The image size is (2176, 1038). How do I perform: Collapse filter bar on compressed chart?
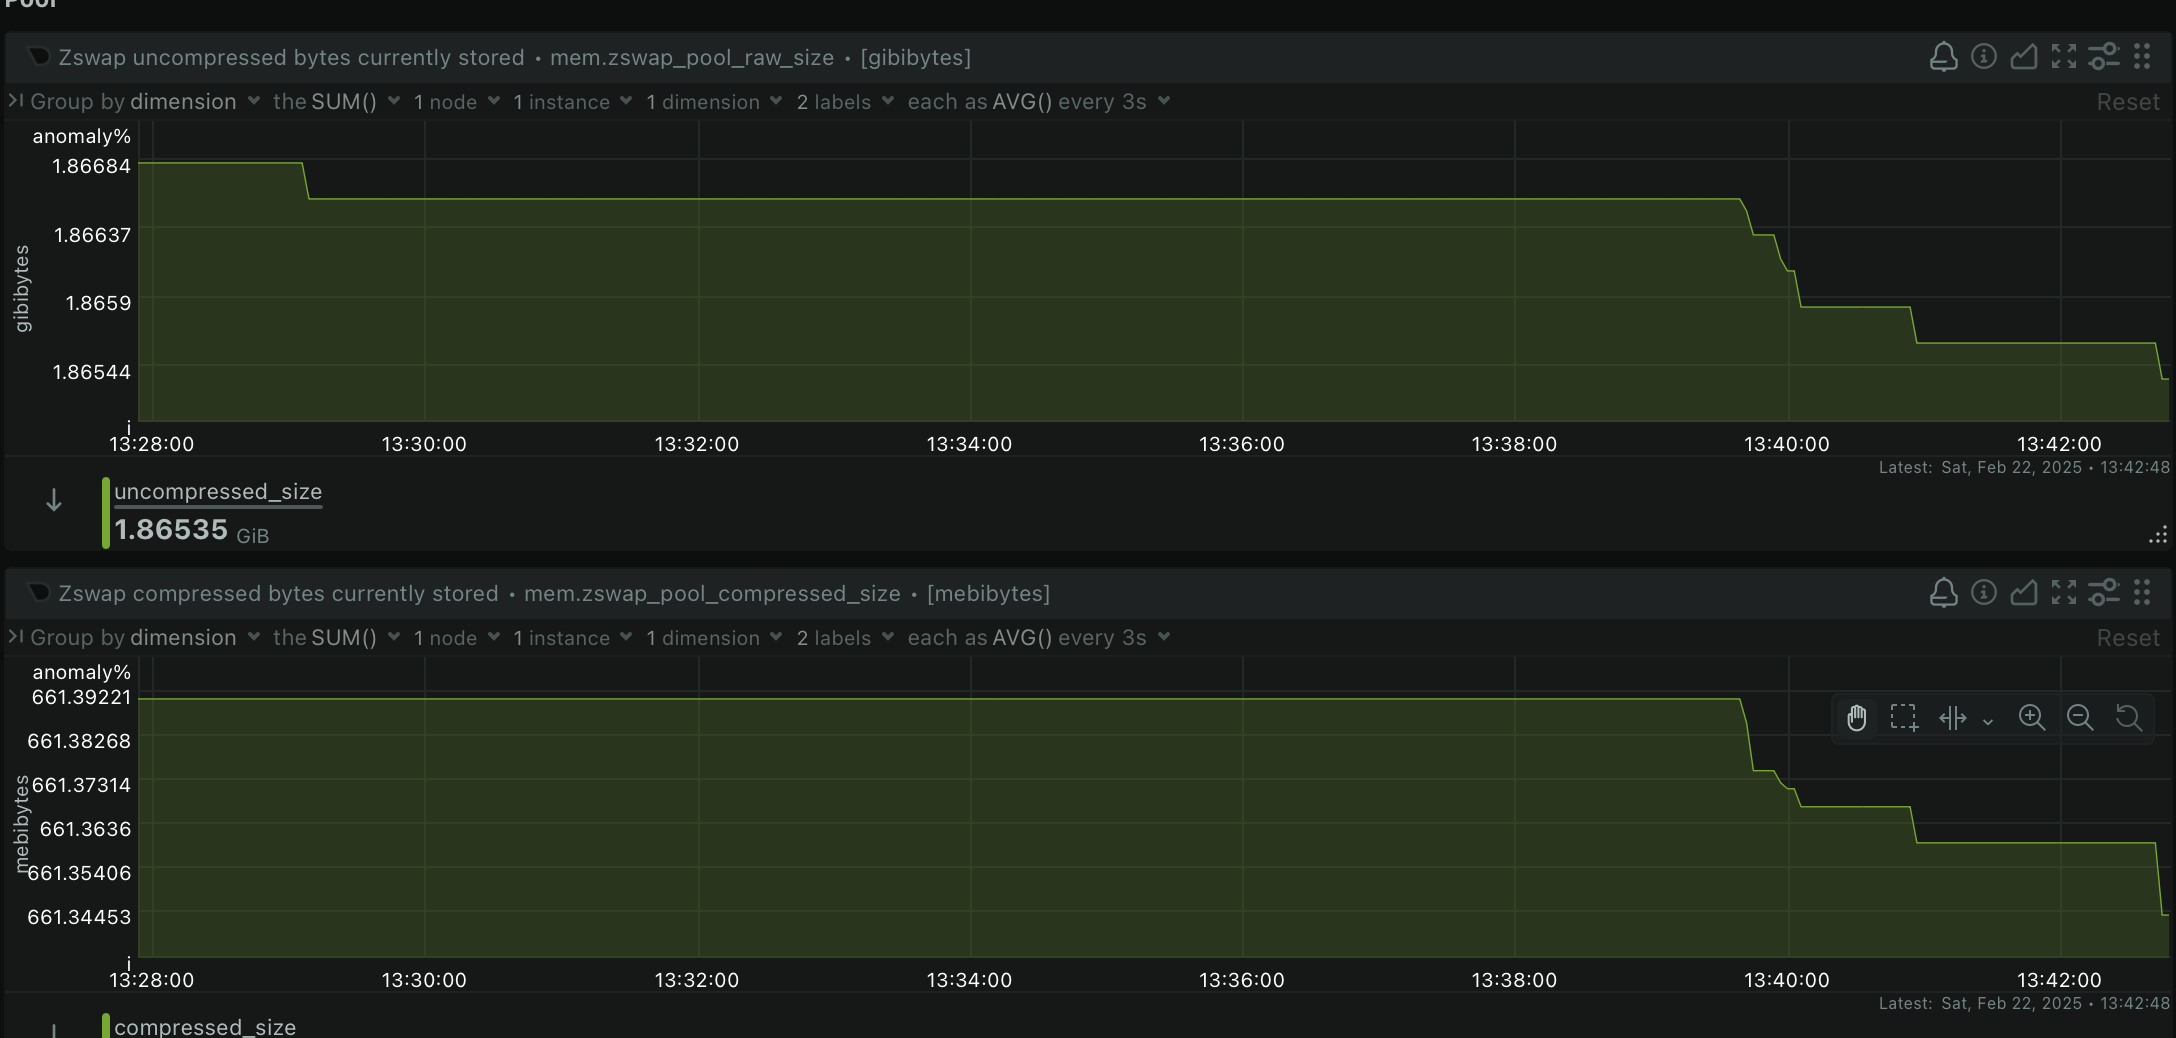point(15,637)
